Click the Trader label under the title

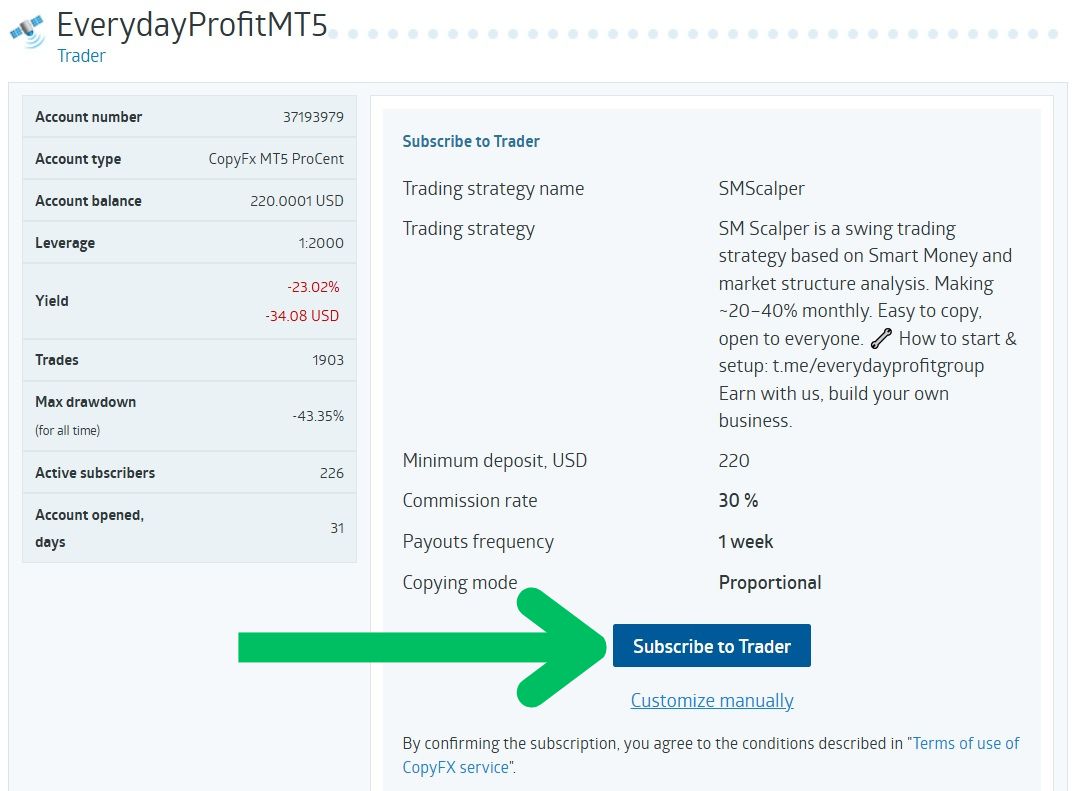pyautogui.click(x=81, y=56)
